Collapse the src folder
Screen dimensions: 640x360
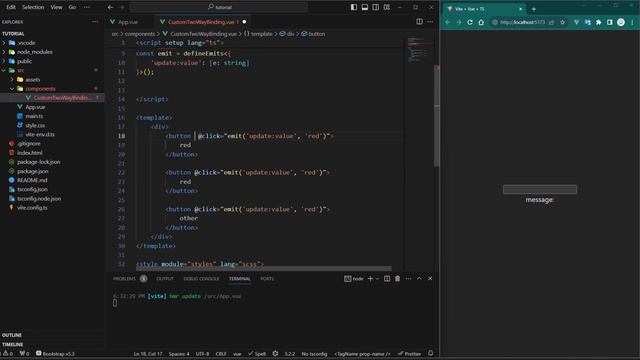click(20, 70)
